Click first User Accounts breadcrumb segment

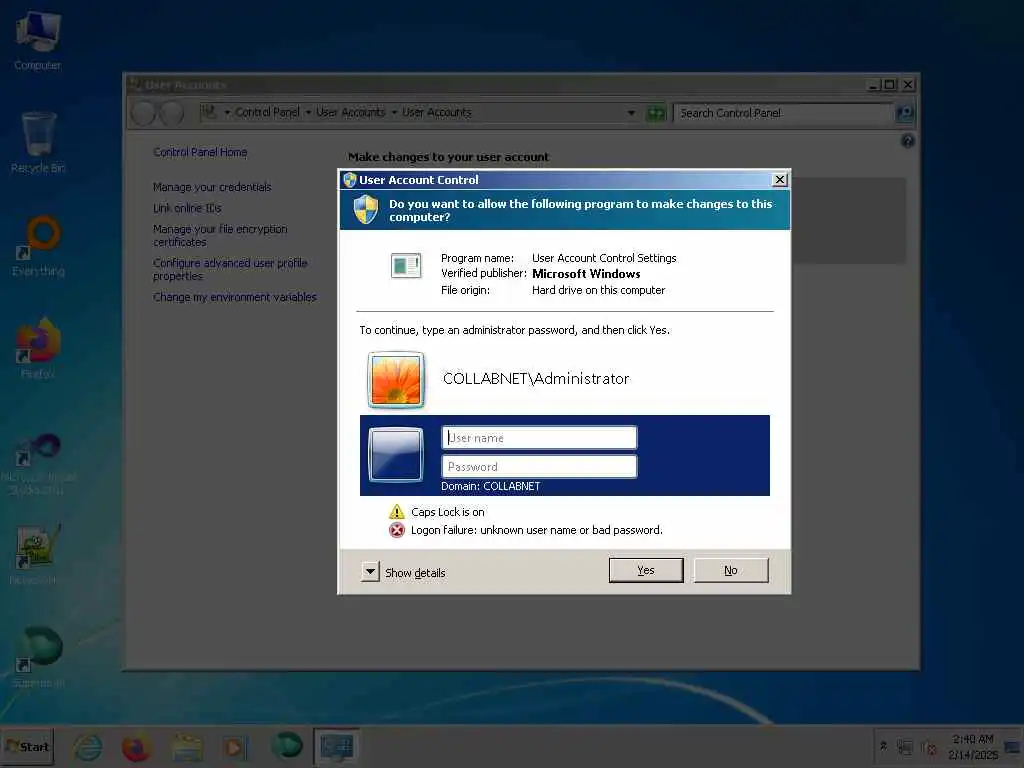351,112
